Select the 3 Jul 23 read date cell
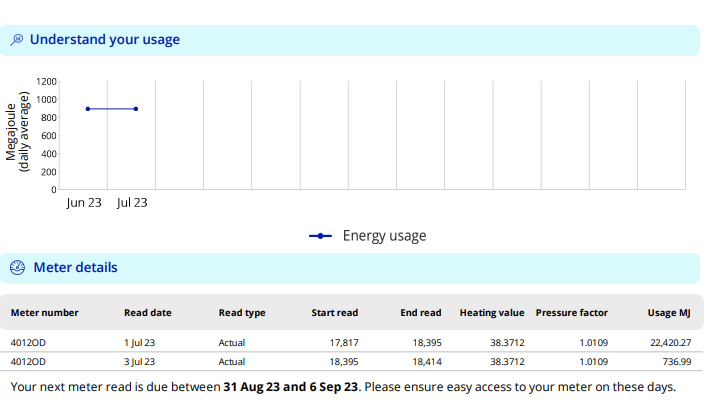The width and height of the screenshot is (711, 405). click(x=140, y=361)
